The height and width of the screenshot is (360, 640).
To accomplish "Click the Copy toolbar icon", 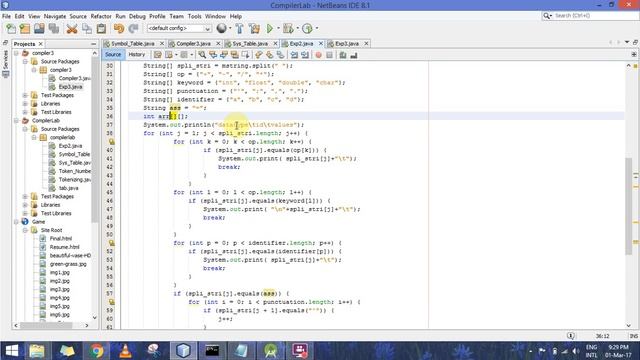I will coord(87,29).
